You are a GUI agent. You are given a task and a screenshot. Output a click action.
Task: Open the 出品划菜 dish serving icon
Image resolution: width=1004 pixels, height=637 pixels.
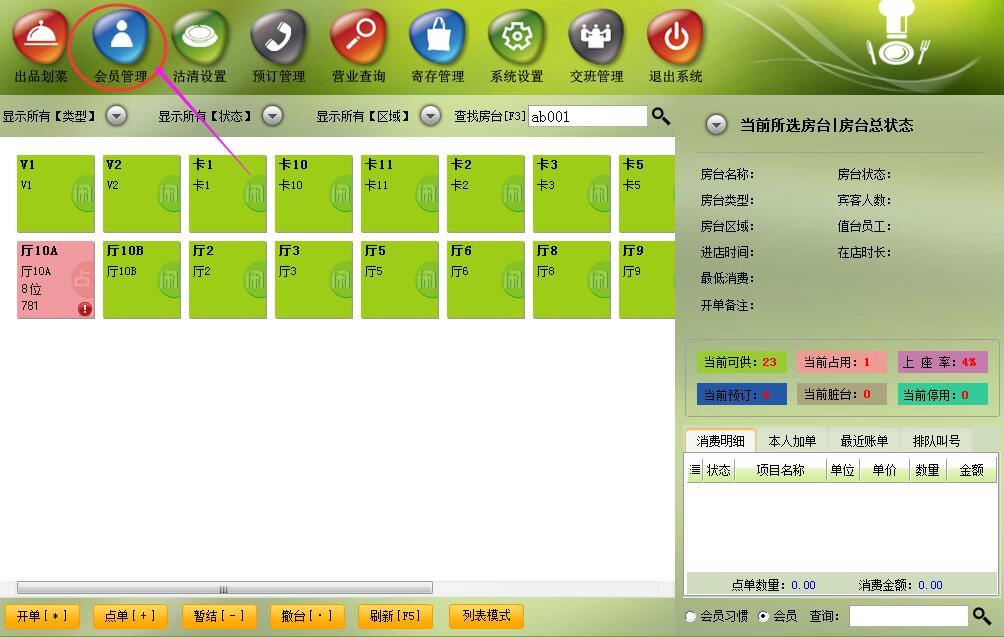[41, 38]
